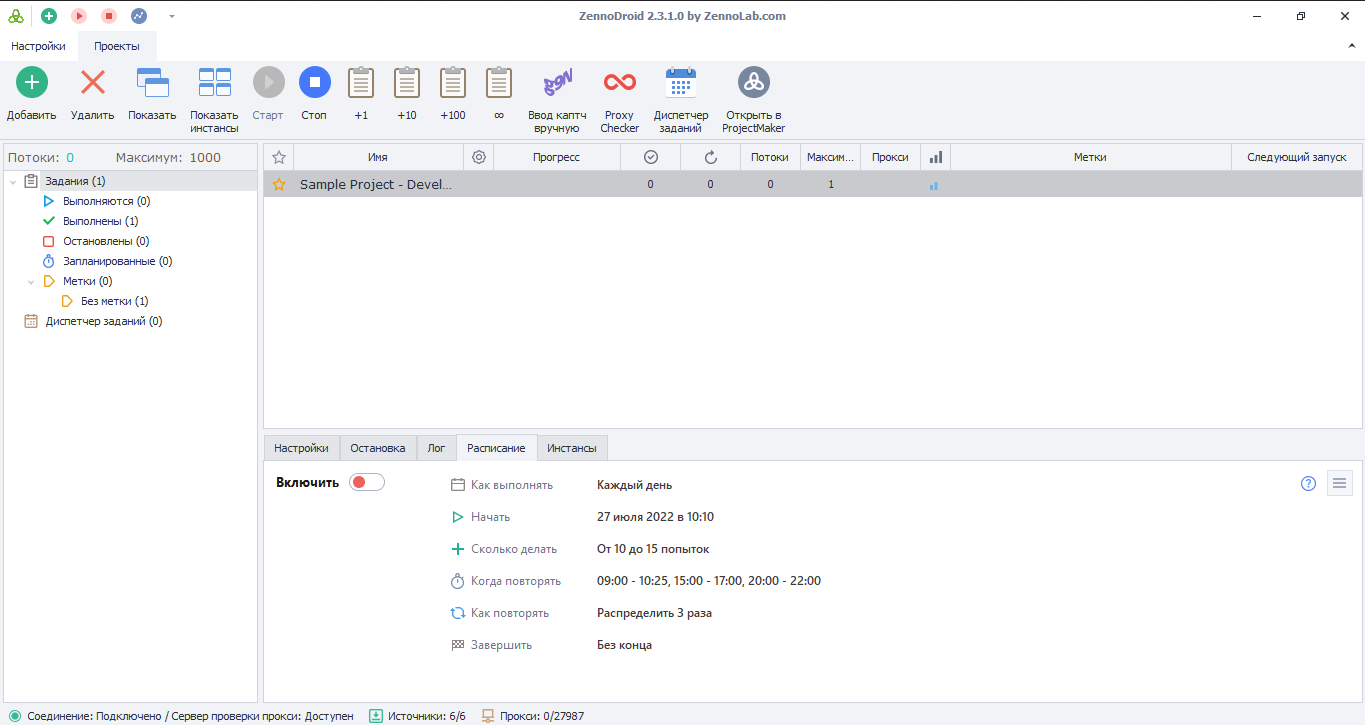Click the red X Удалить icon
This screenshot has width=1365, height=725.
[x=93, y=82]
